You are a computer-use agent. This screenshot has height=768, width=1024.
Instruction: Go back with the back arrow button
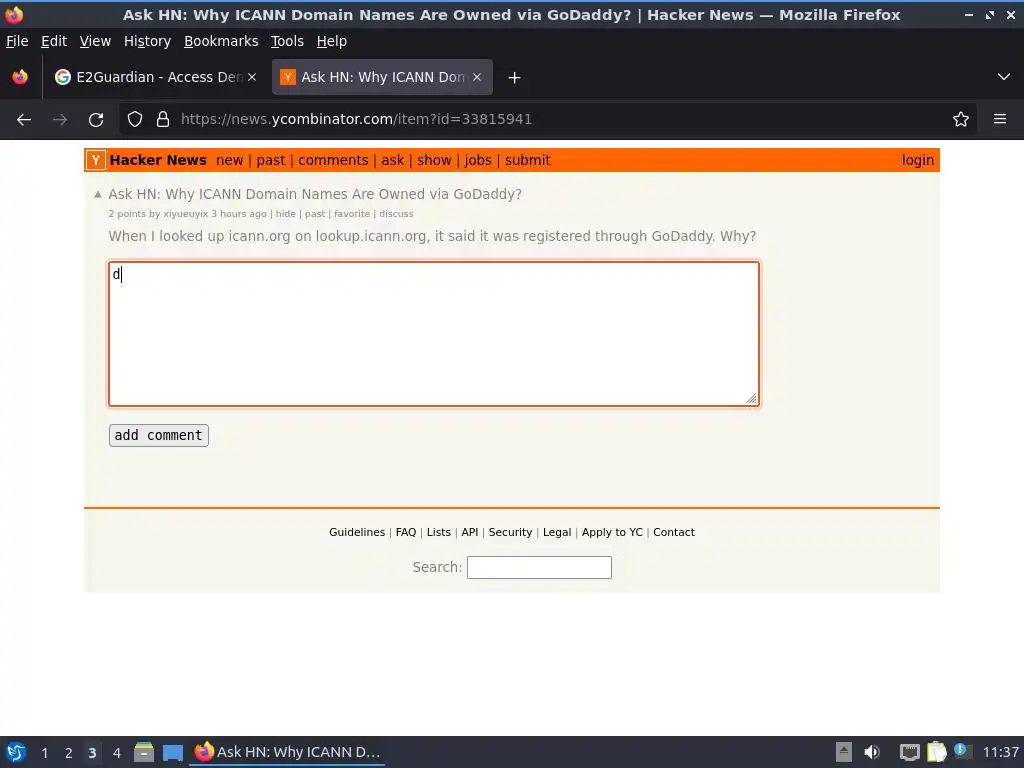pos(24,120)
